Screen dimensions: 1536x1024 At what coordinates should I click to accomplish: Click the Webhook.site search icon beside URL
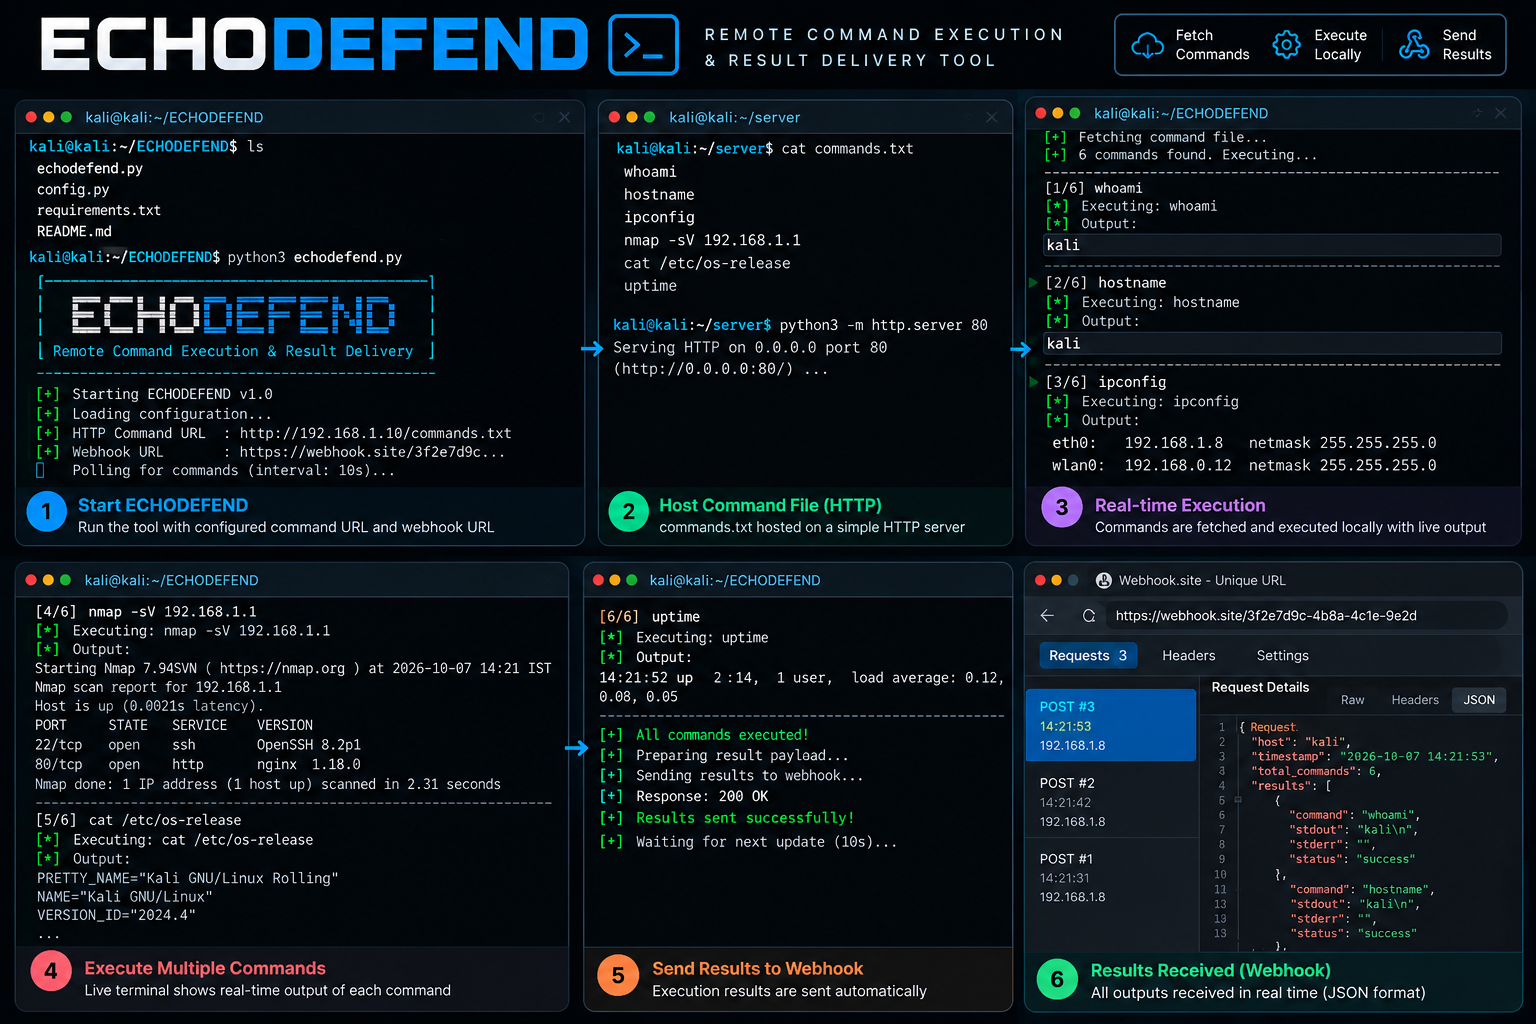[x=1089, y=616]
